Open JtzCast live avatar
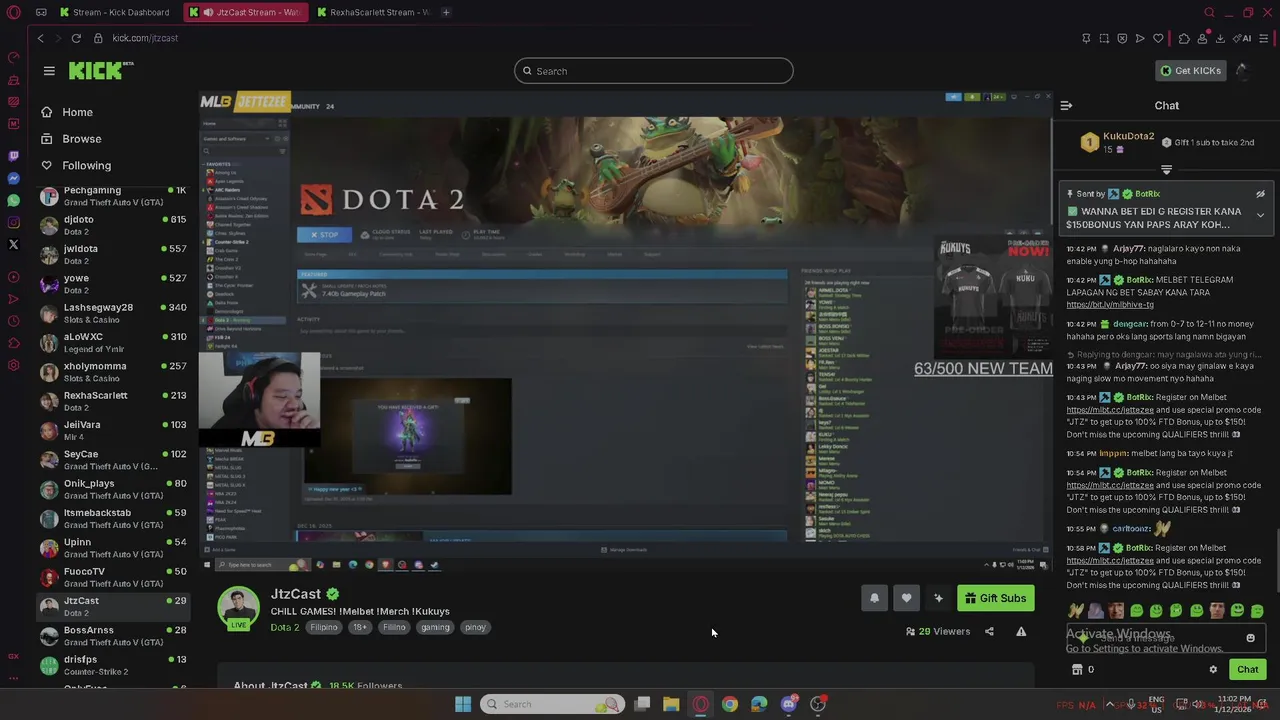Image resolution: width=1280 pixels, height=720 pixels. pyautogui.click(x=239, y=609)
